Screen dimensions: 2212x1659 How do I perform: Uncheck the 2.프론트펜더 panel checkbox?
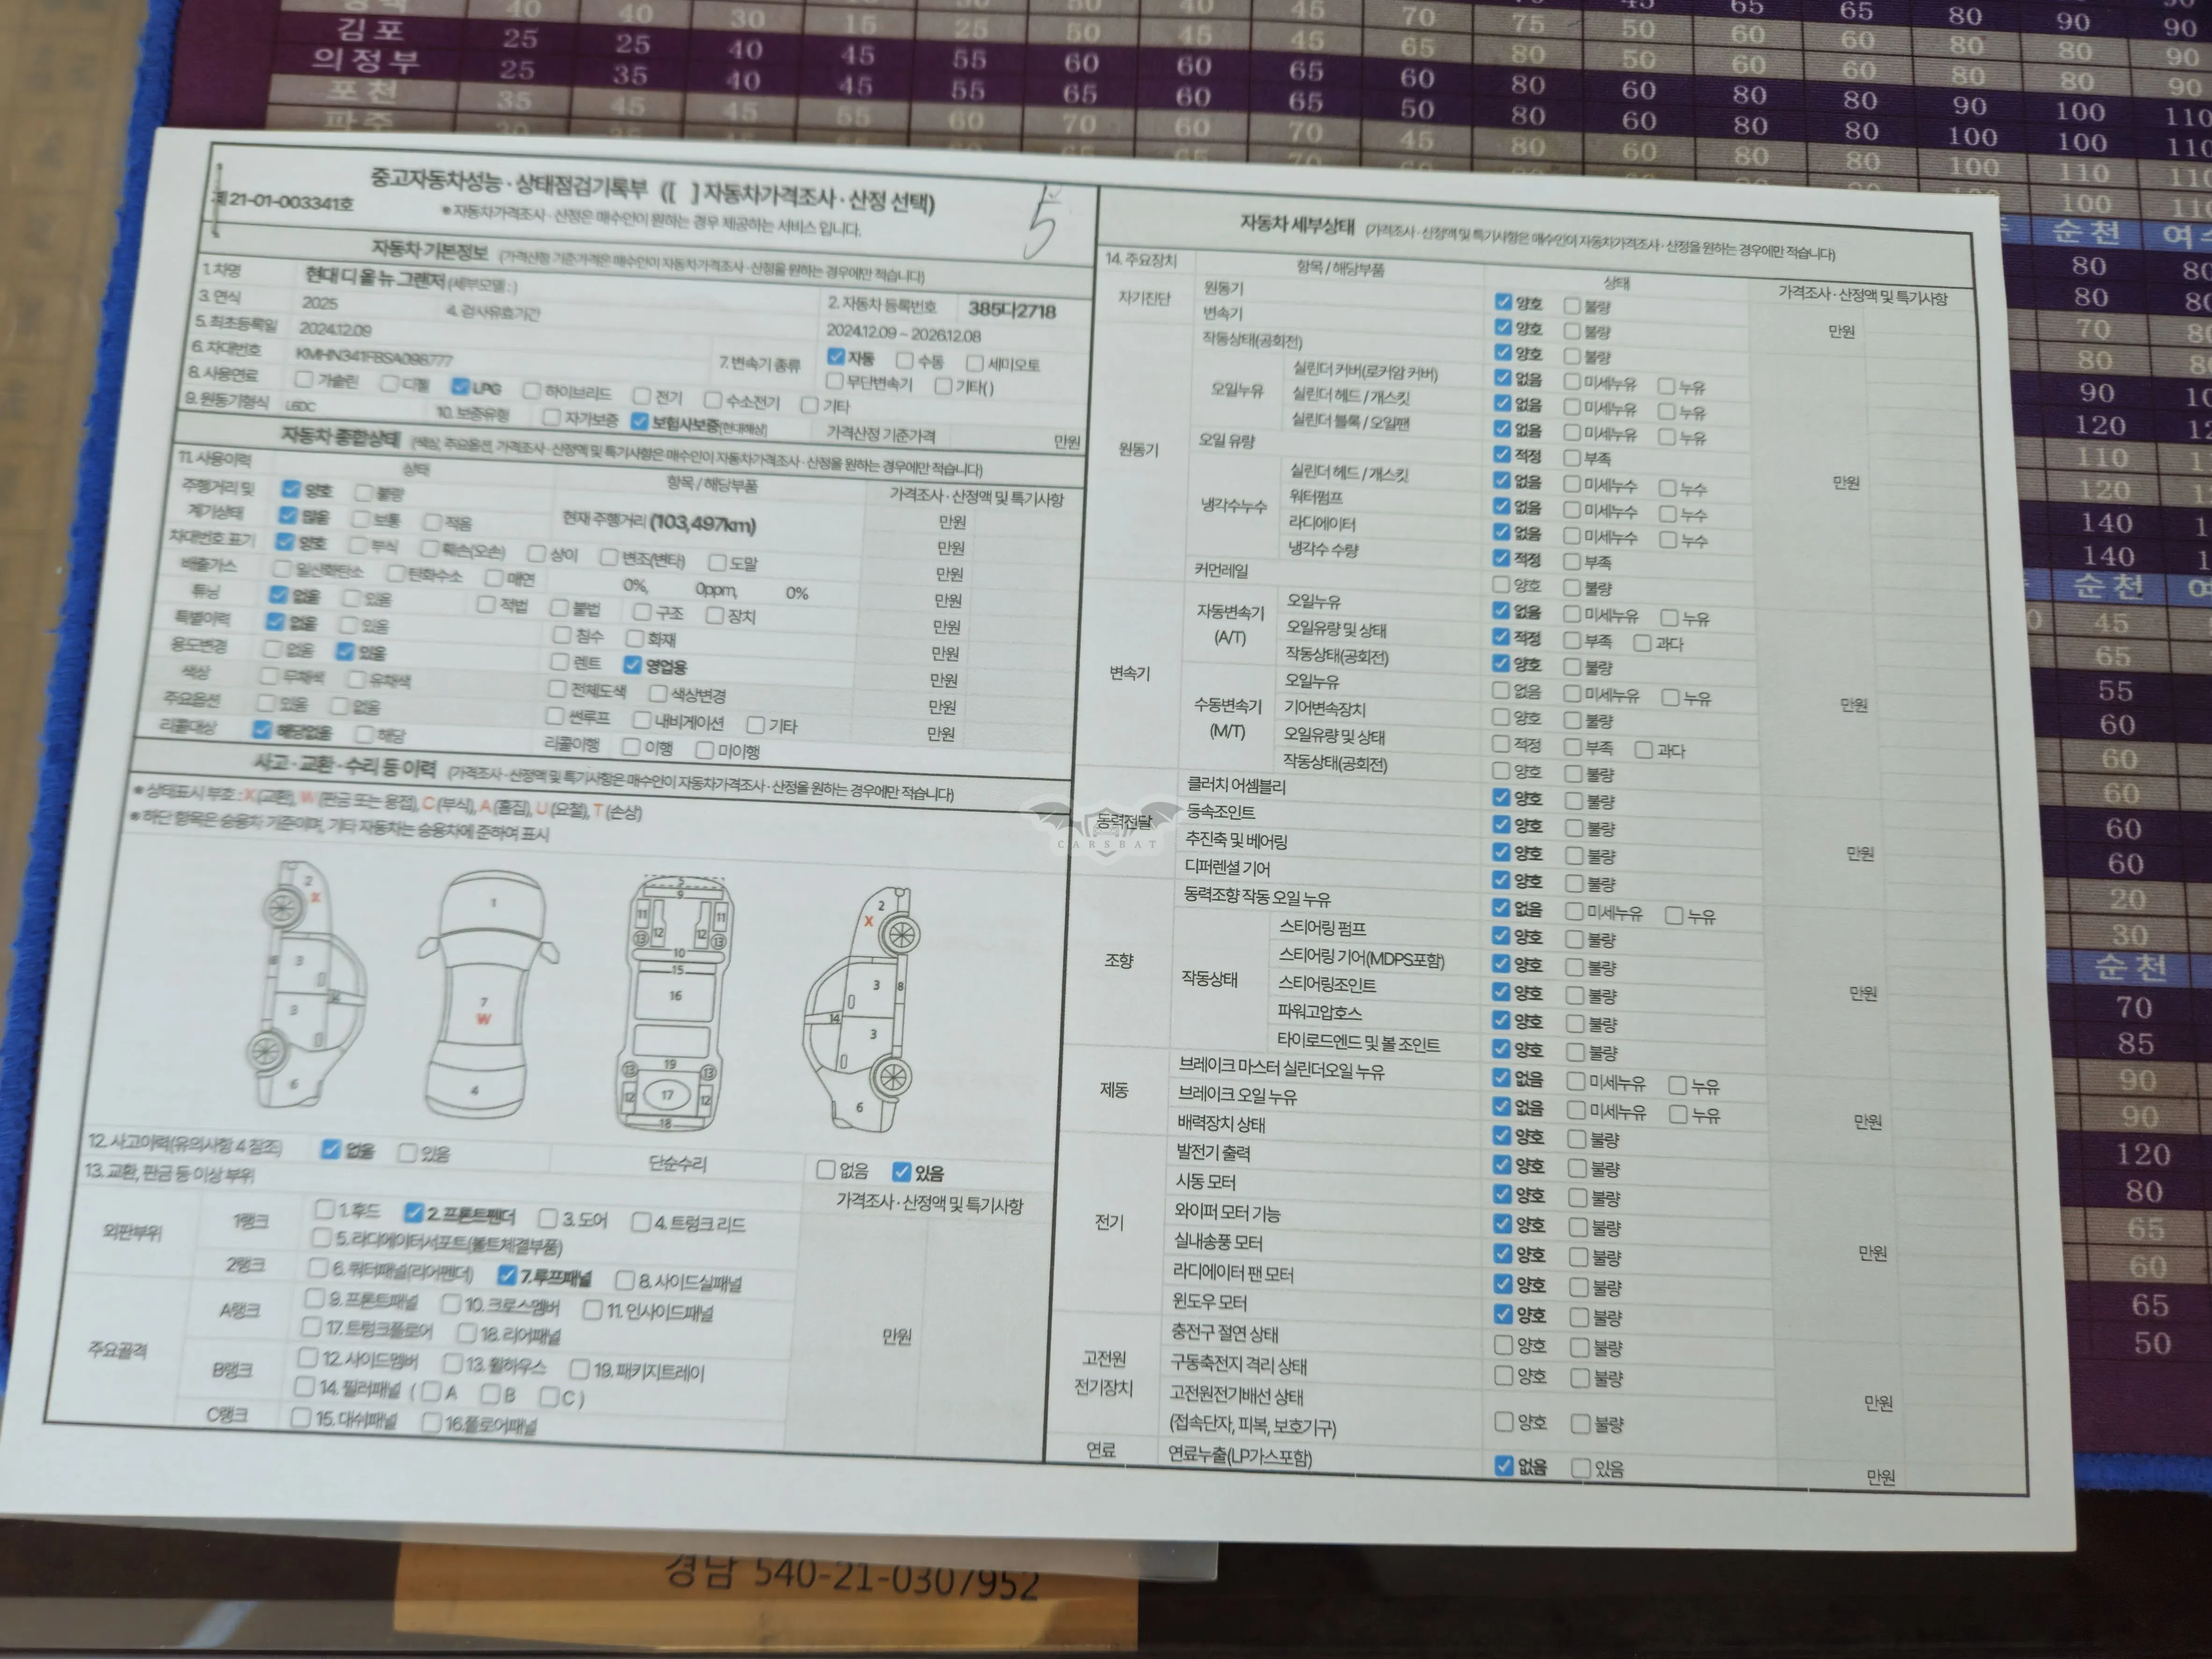click(x=414, y=1212)
